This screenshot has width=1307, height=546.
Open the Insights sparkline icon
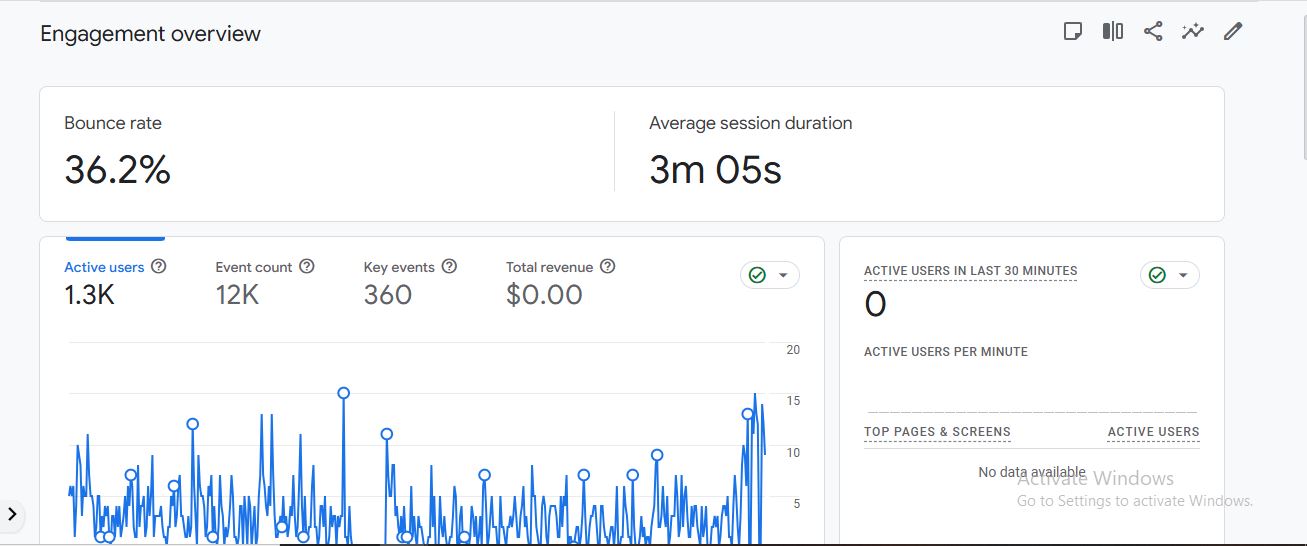[x=1192, y=32]
